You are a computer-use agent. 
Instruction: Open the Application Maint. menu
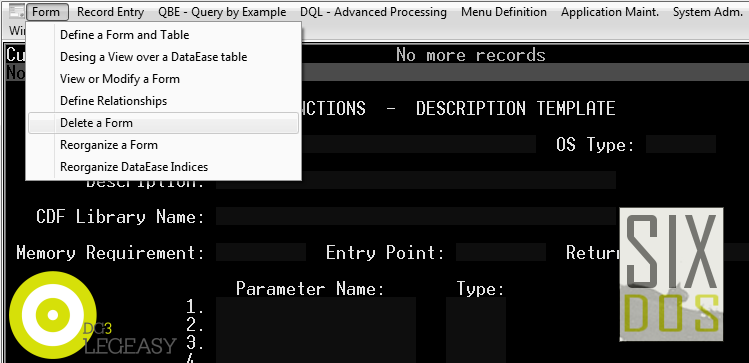(x=610, y=12)
